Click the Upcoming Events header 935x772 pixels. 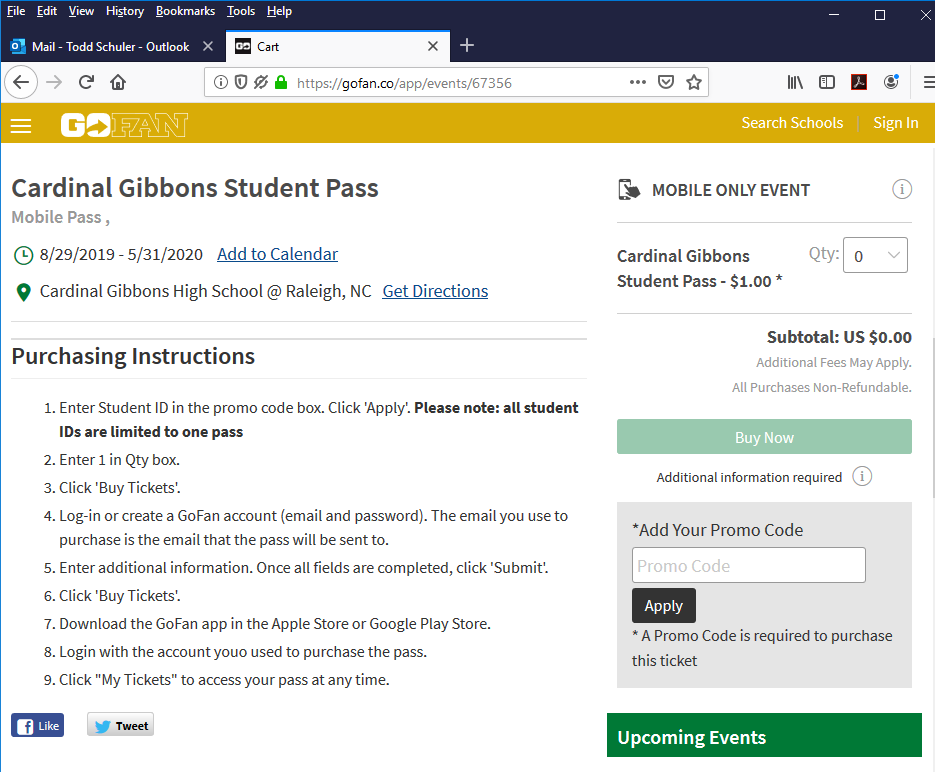[x=764, y=735]
